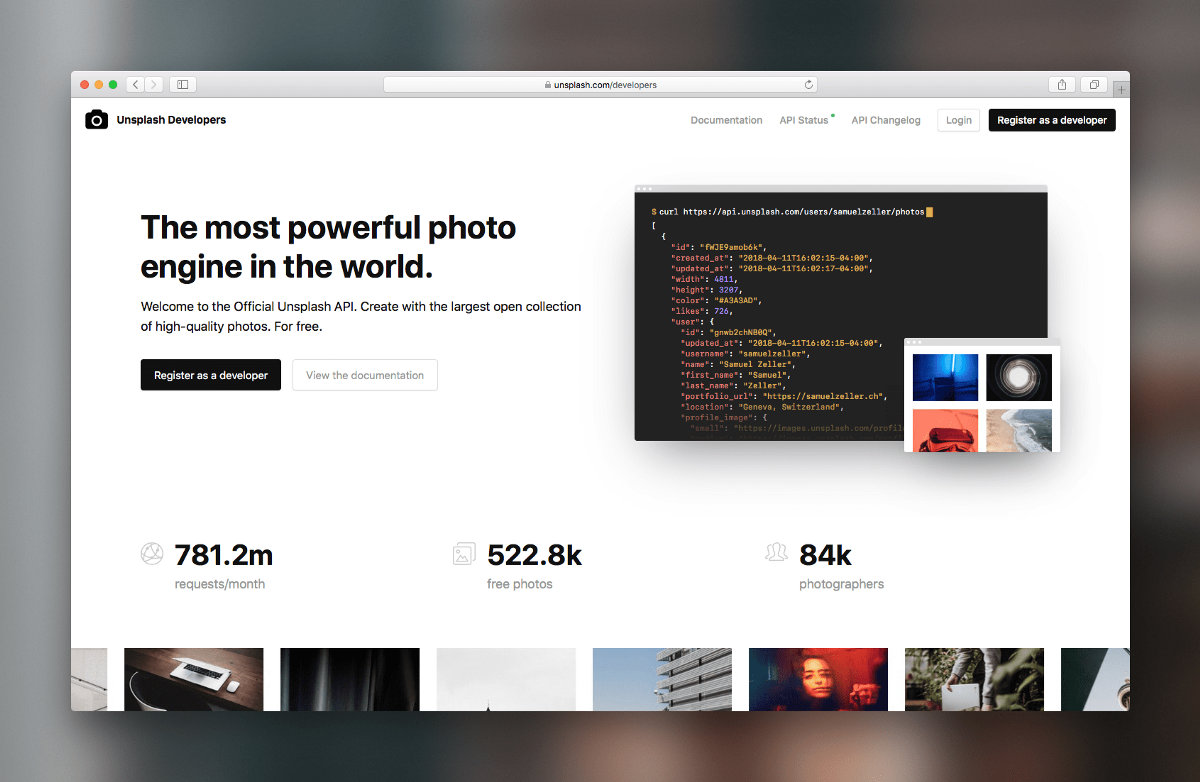Check the API Status link
The image size is (1200, 782).
click(804, 119)
